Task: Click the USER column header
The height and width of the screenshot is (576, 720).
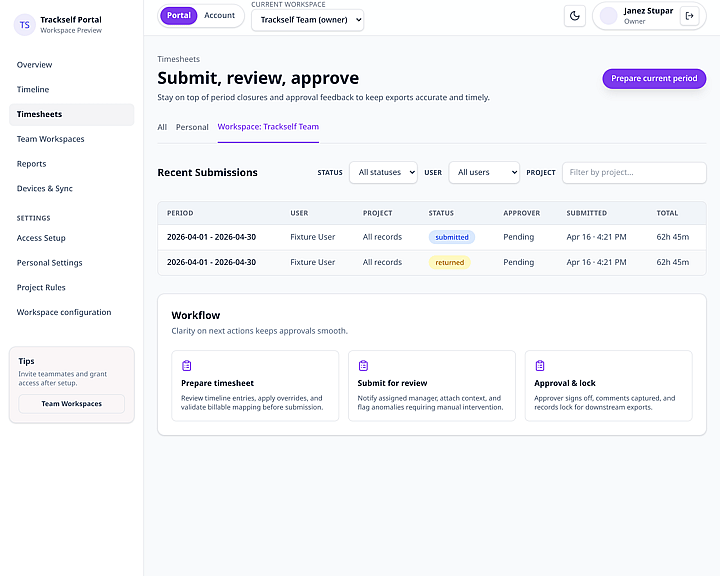Action: 299,214
